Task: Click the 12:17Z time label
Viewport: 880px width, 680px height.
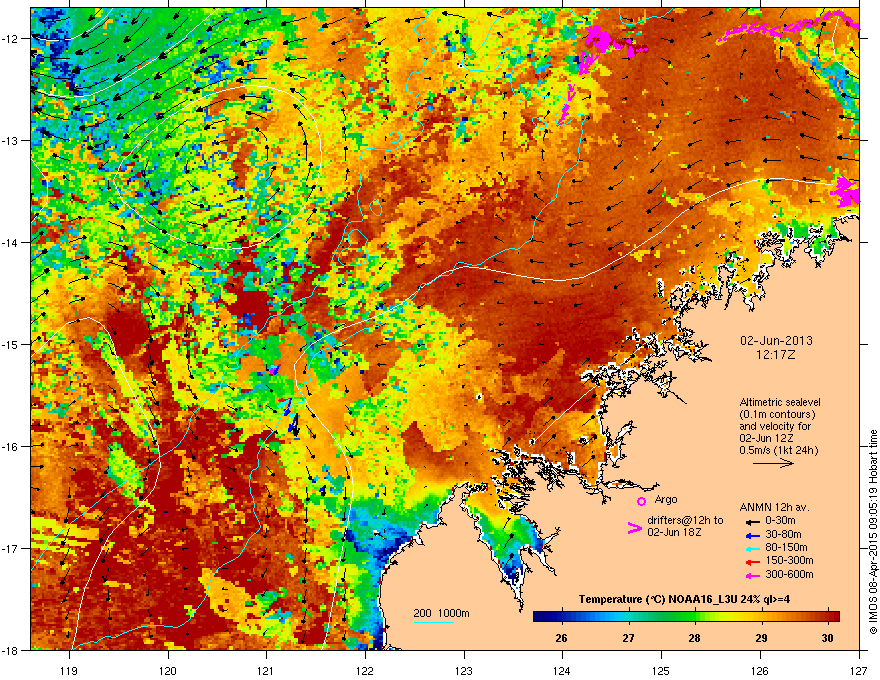Action: click(776, 355)
